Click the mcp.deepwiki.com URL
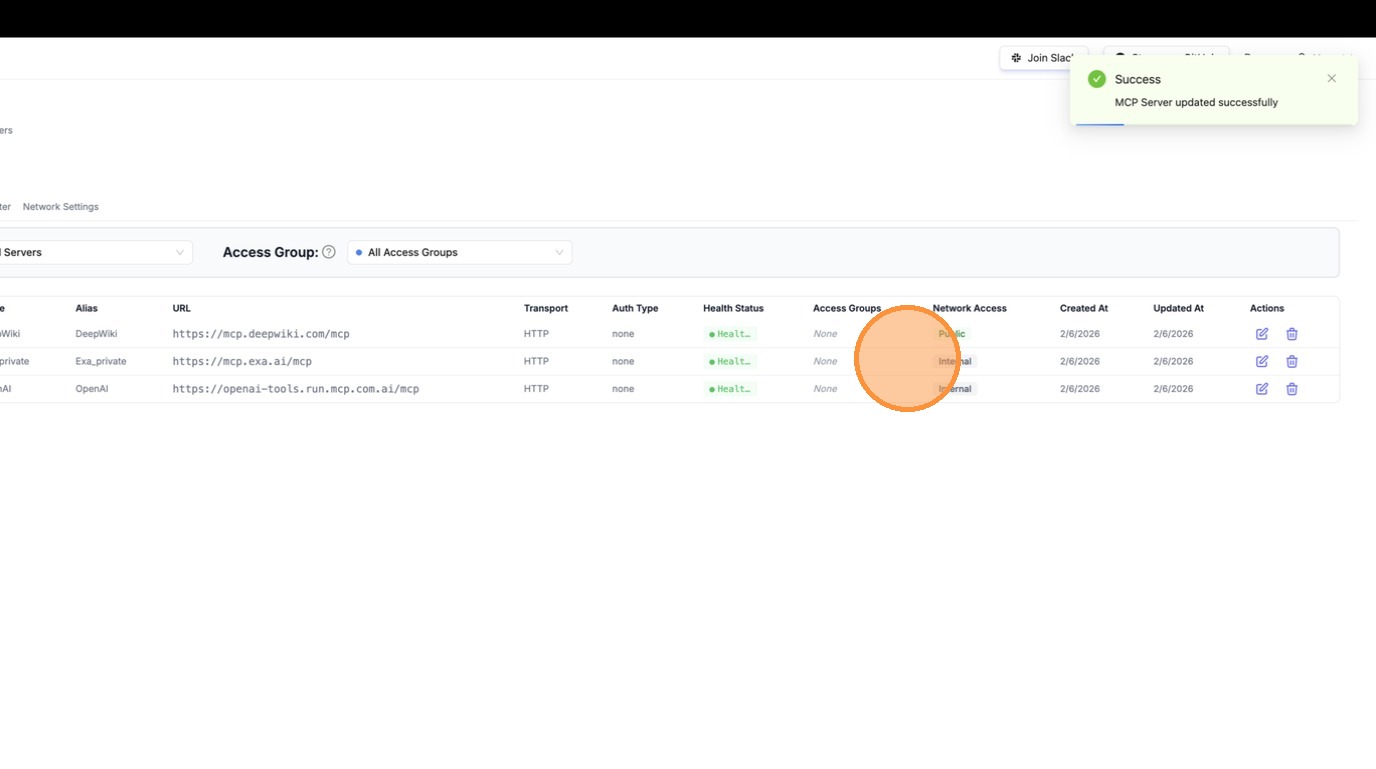This screenshot has width=1376, height=769. click(261, 334)
